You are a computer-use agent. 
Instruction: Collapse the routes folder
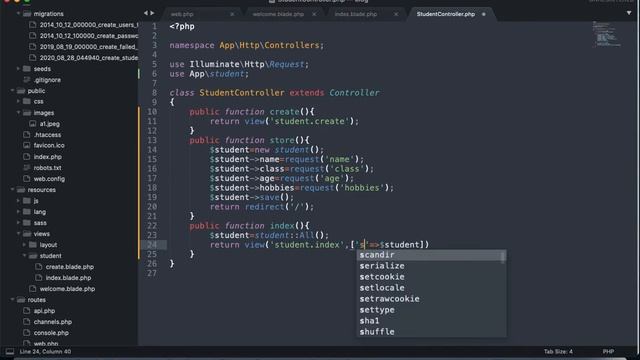[12, 300]
